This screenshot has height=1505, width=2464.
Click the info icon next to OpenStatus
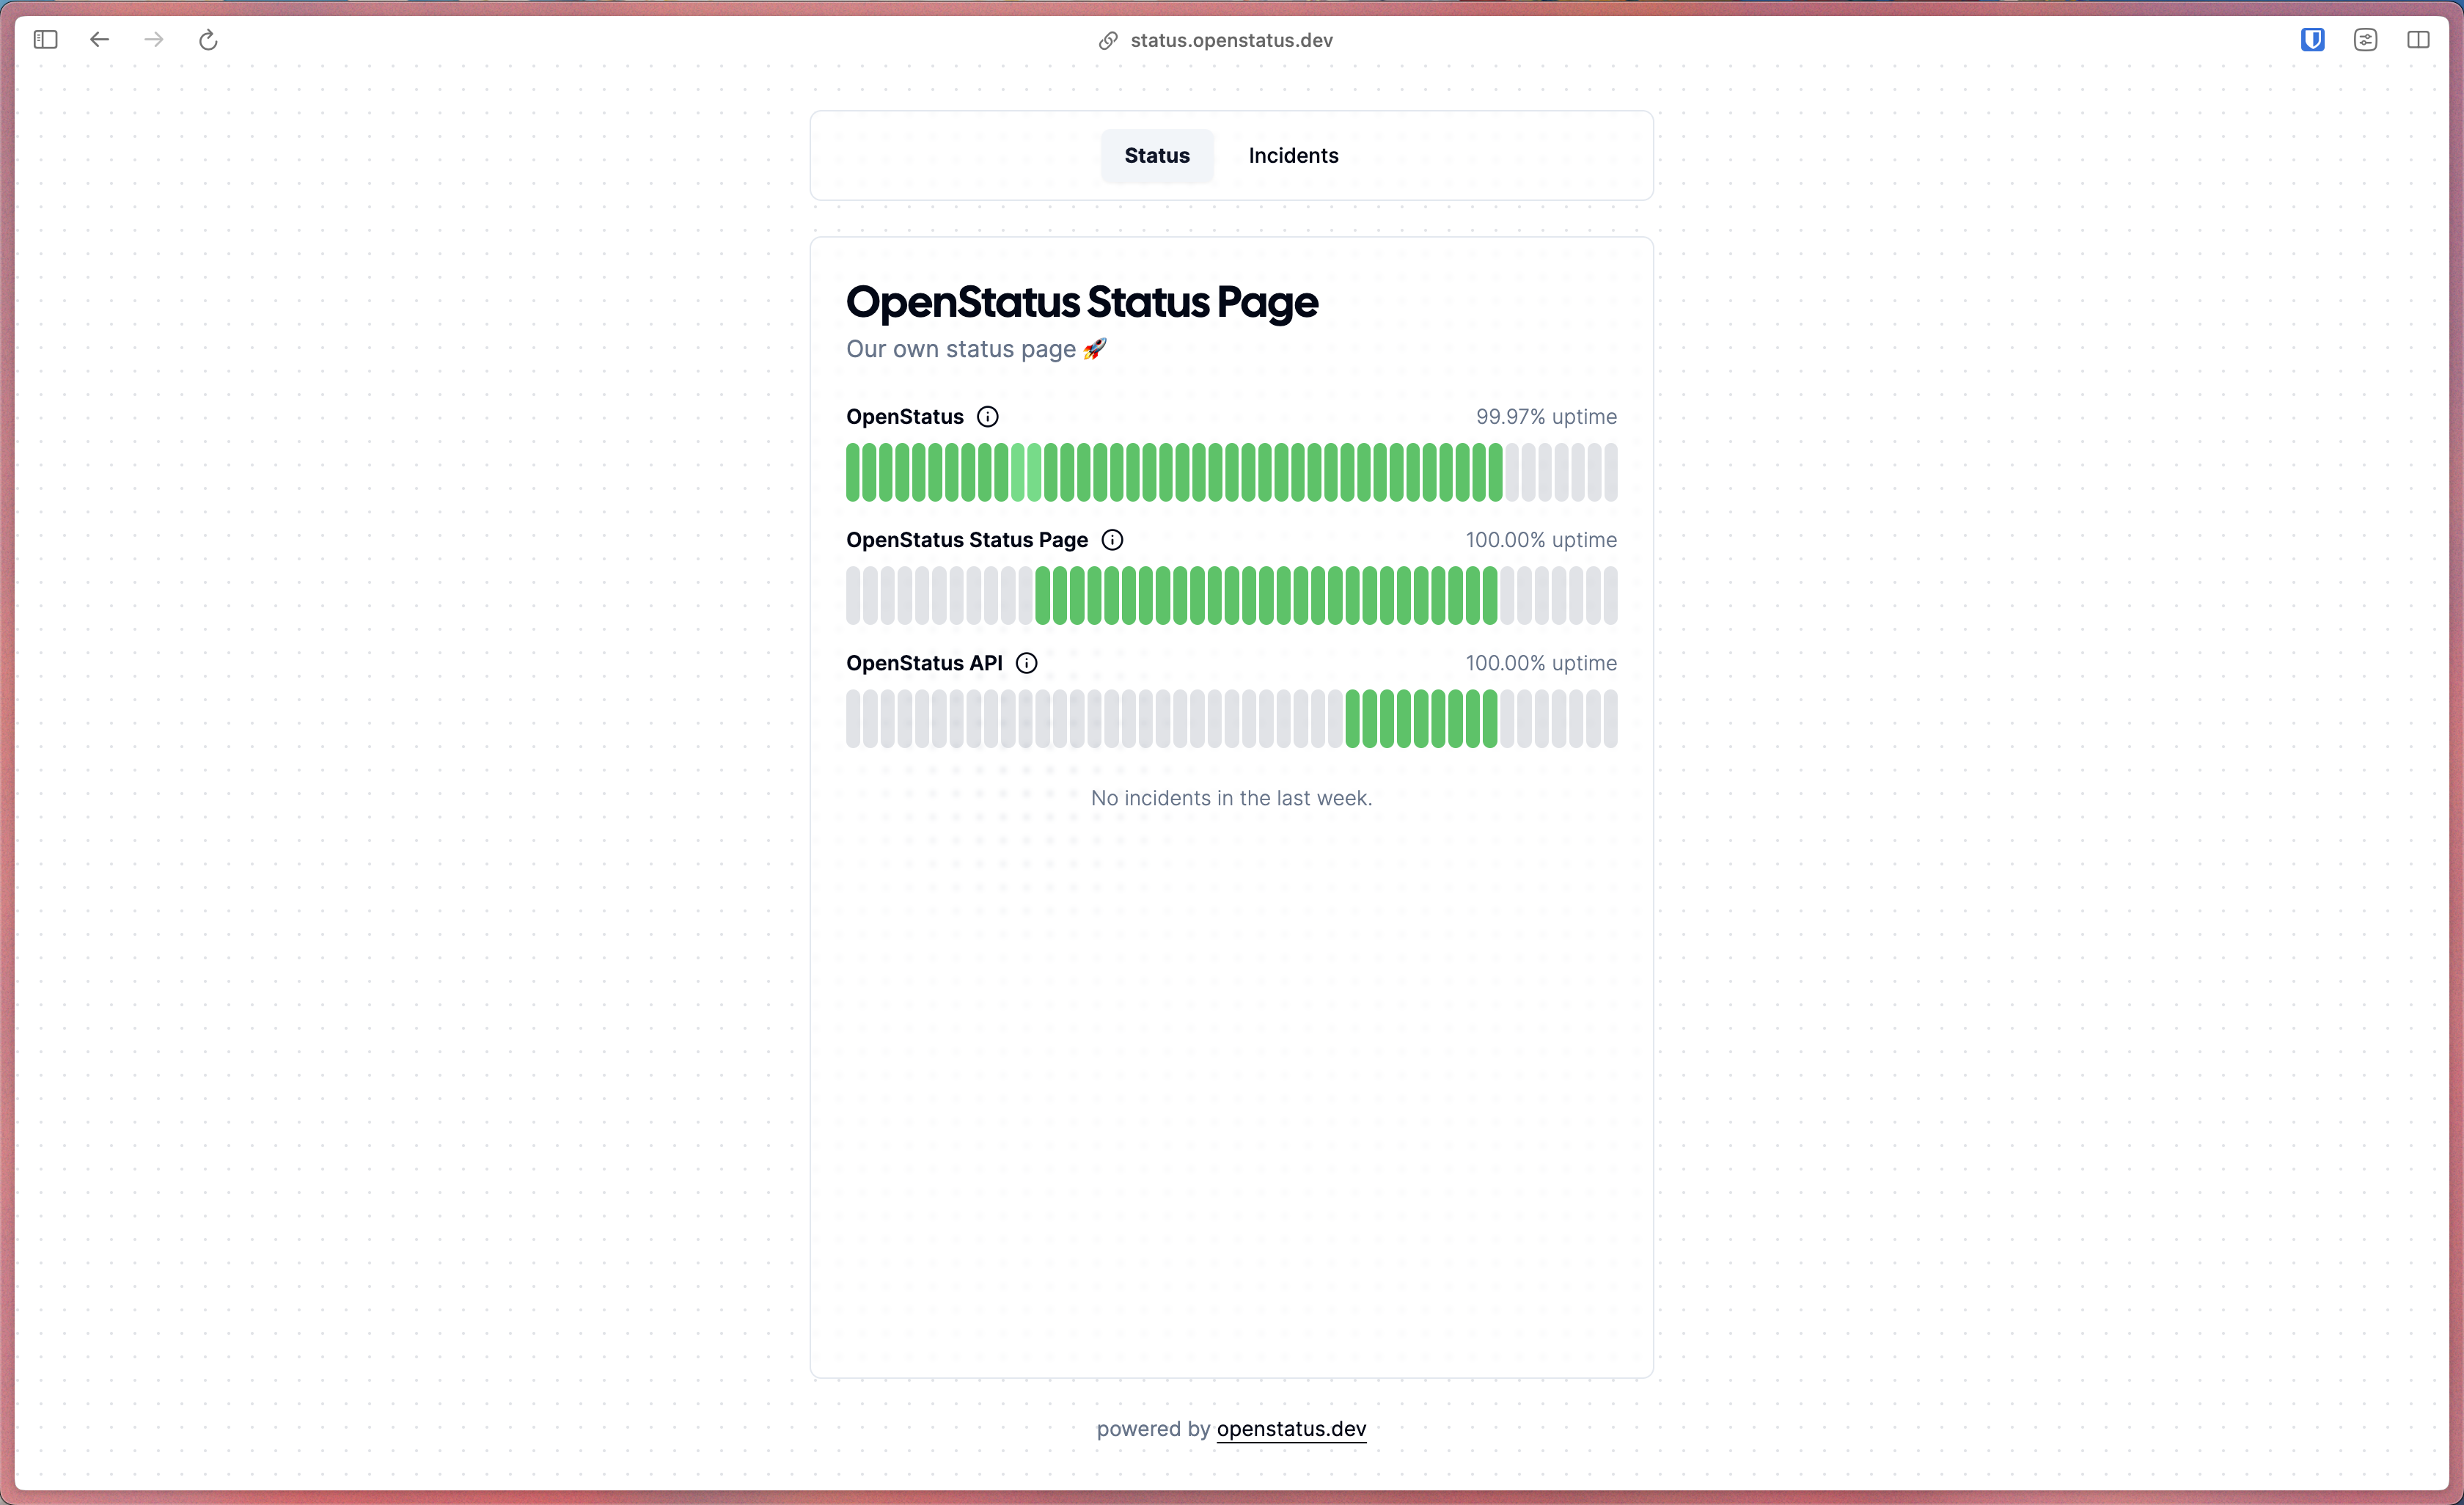coord(988,416)
